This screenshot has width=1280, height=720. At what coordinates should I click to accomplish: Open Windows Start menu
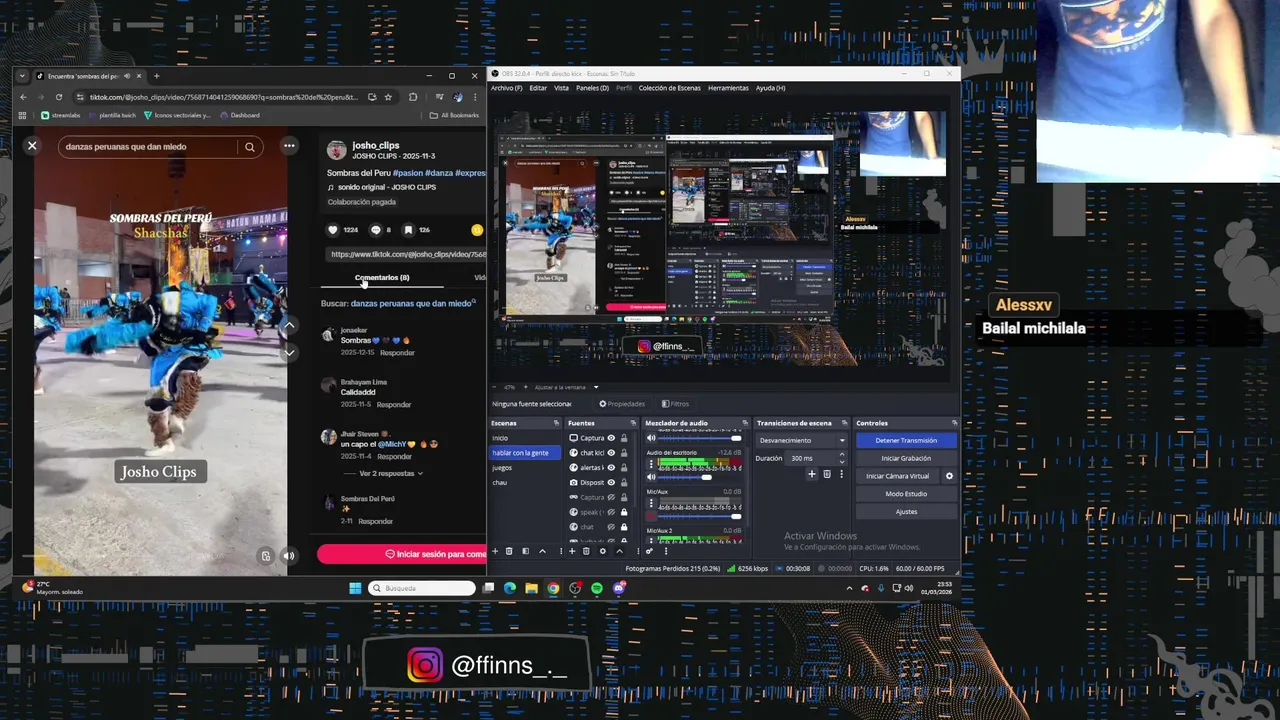point(355,588)
